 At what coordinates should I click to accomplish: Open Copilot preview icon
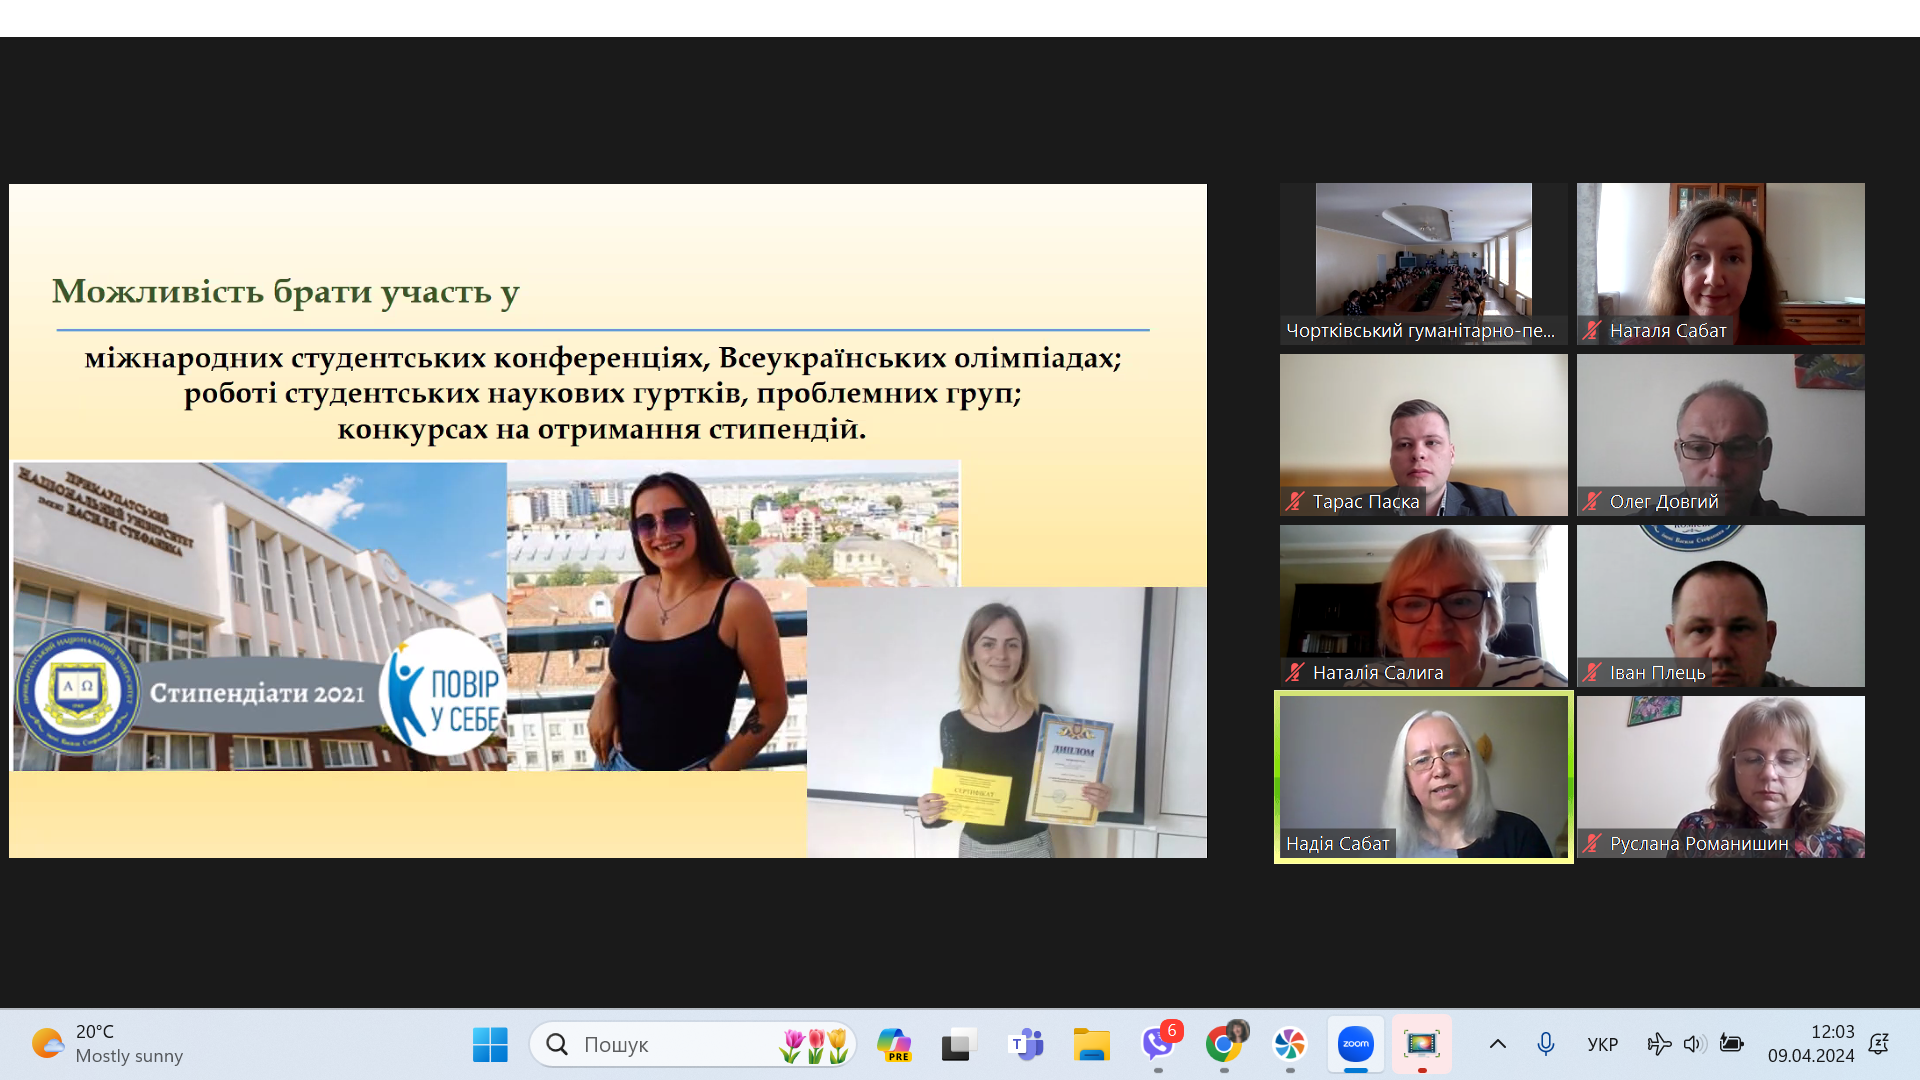893,1045
